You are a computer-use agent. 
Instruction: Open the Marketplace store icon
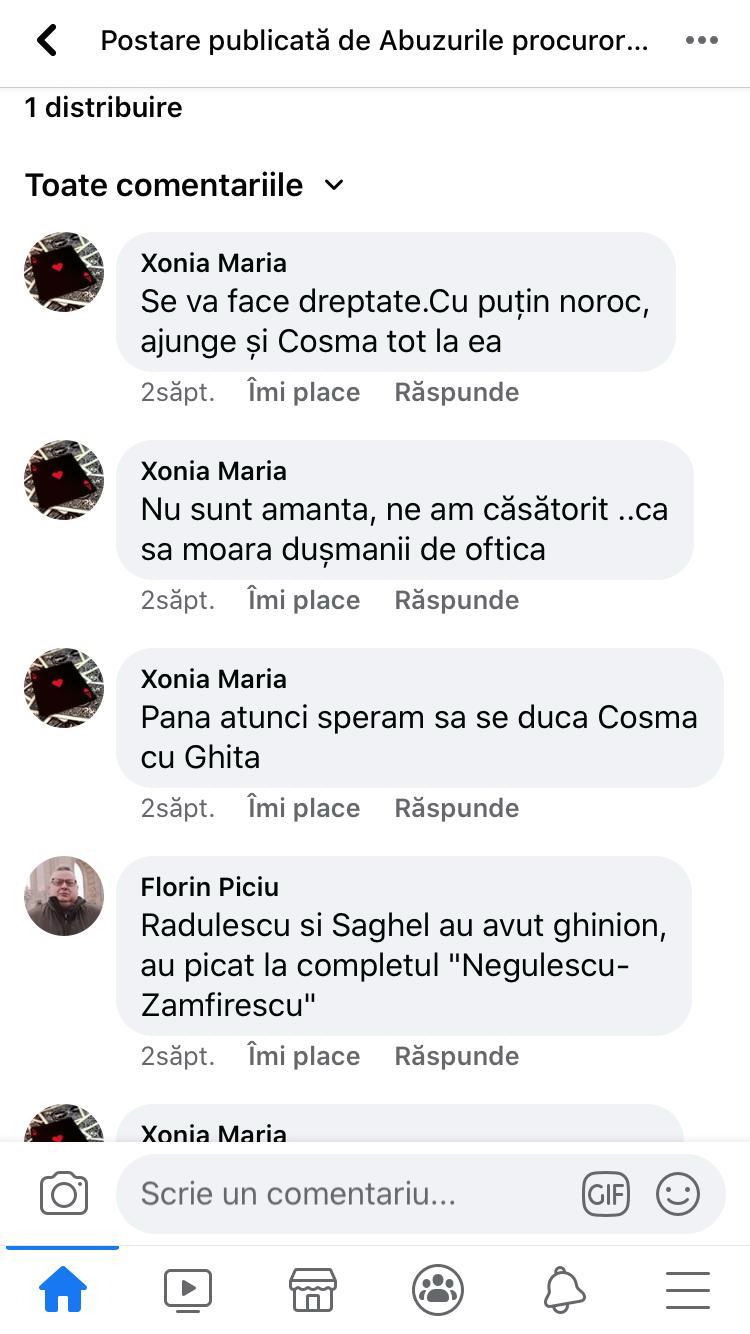pyautogui.click(x=313, y=1289)
